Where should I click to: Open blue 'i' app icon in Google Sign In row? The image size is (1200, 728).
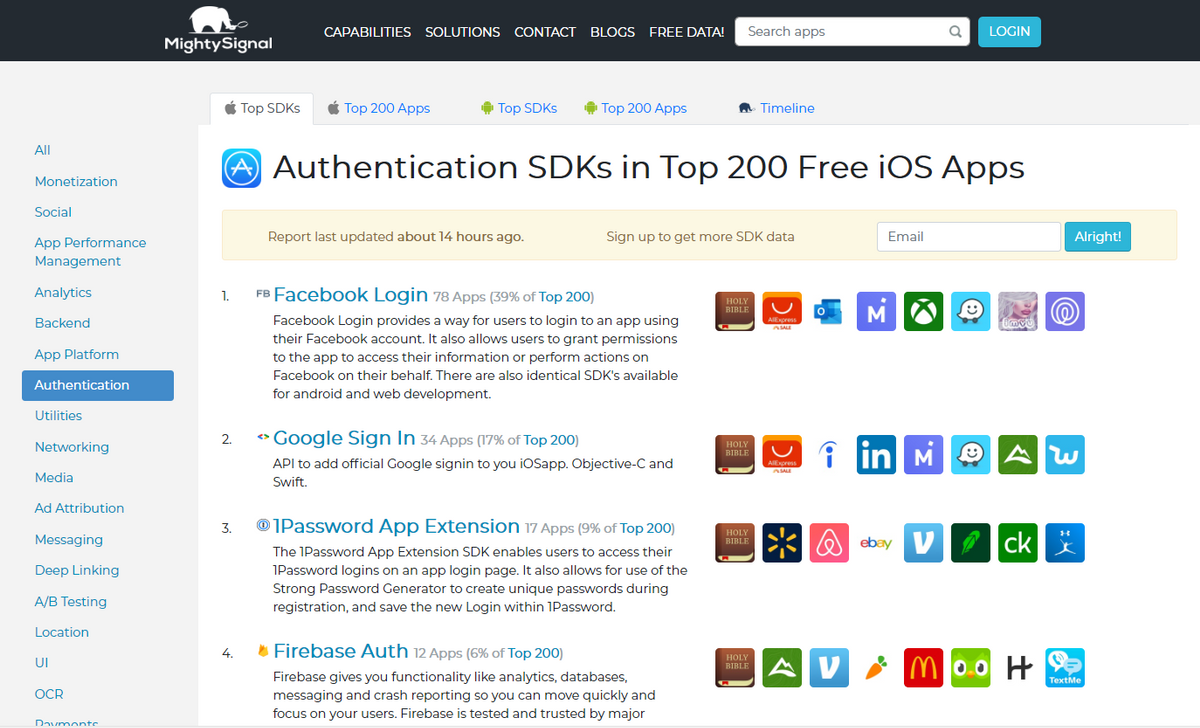[829, 455]
